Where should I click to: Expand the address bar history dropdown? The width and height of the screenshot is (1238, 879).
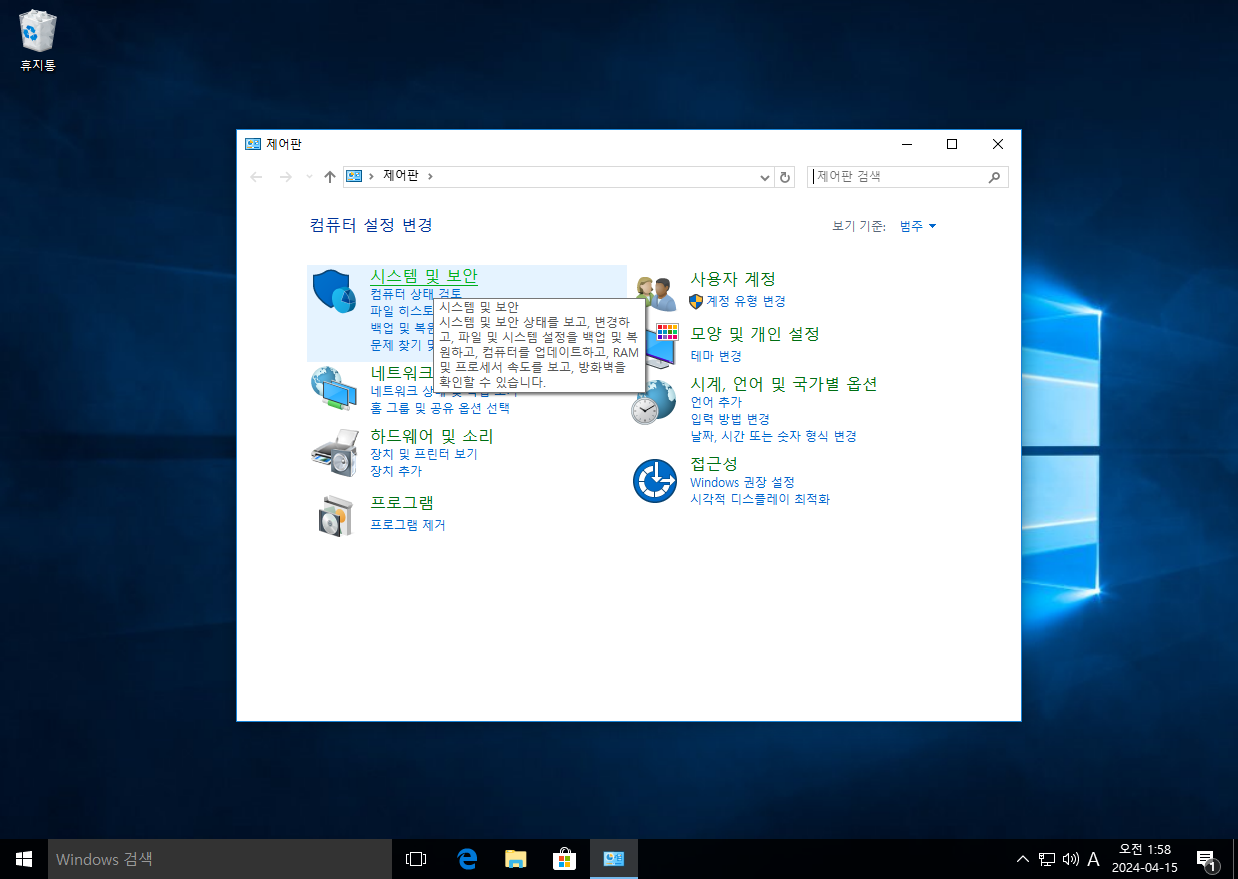point(765,177)
